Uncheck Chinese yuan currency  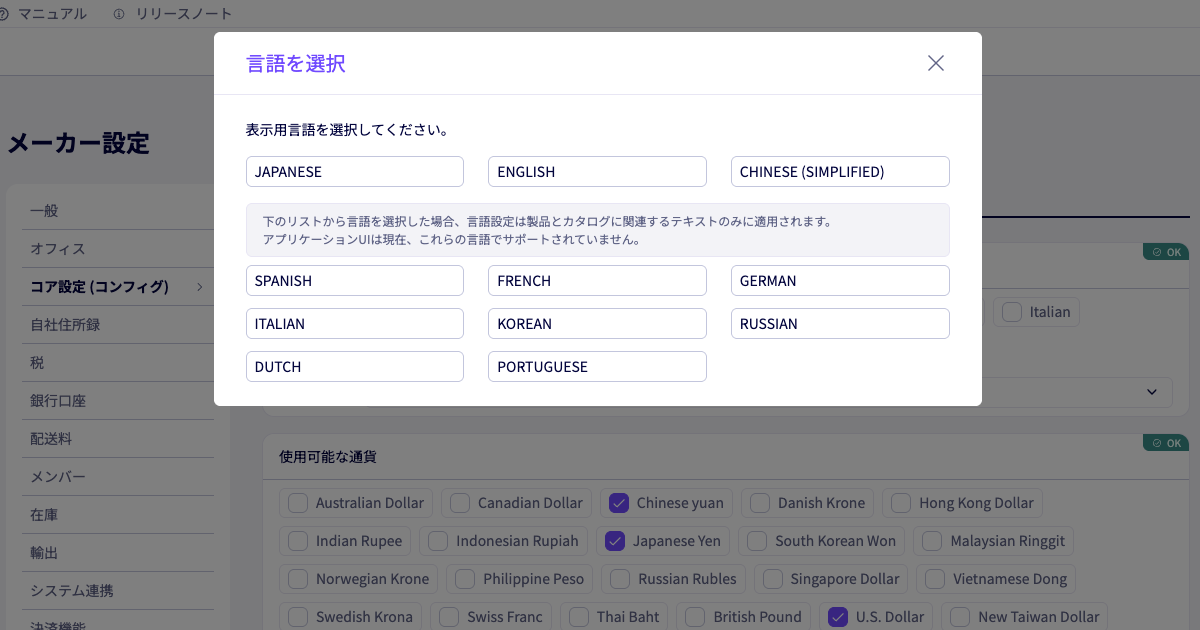[x=619, y=503]
